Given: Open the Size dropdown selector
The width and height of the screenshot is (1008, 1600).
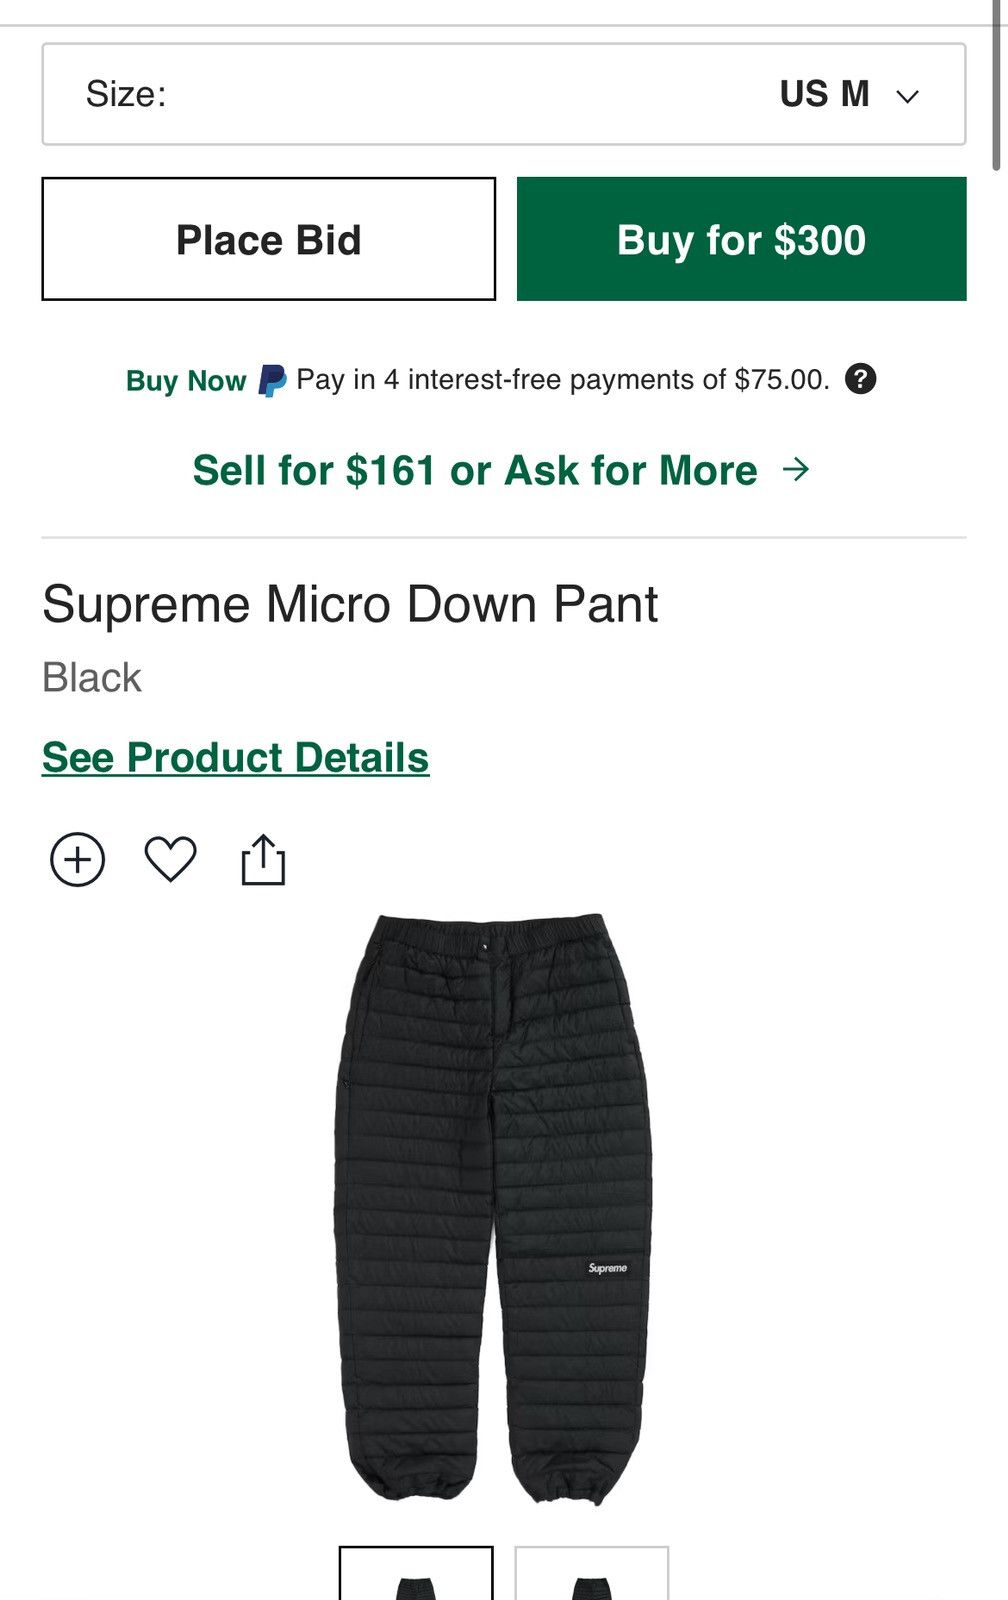Looking at the screenshot, I should pyautogui.click(x=503, y=94).
